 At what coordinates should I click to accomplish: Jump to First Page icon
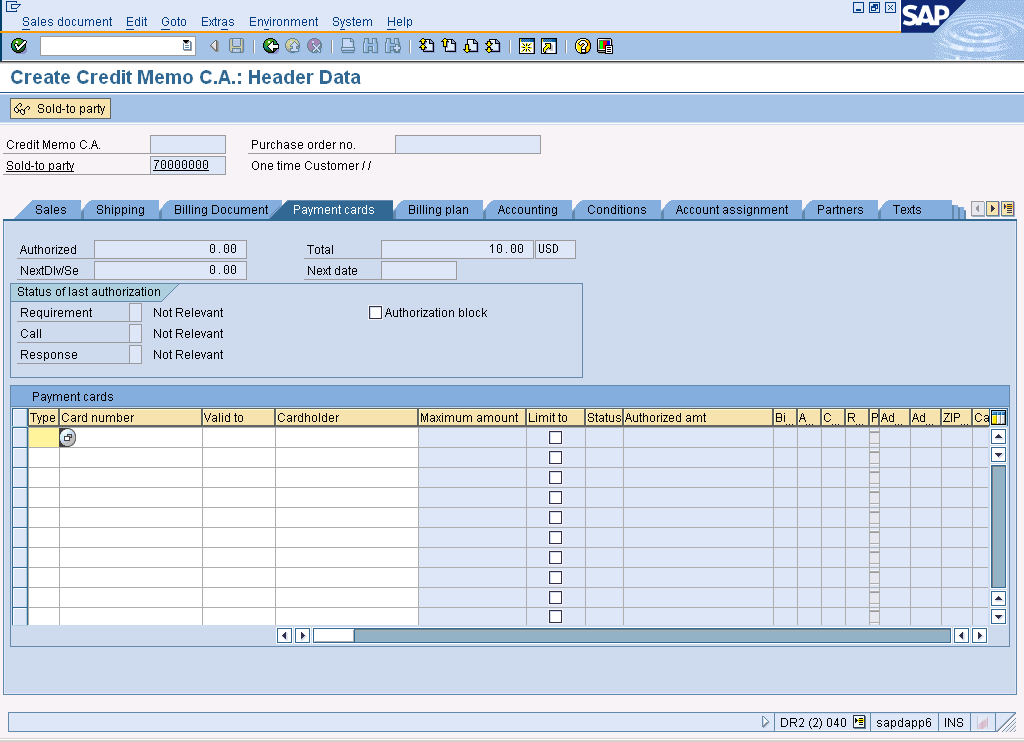426,46
